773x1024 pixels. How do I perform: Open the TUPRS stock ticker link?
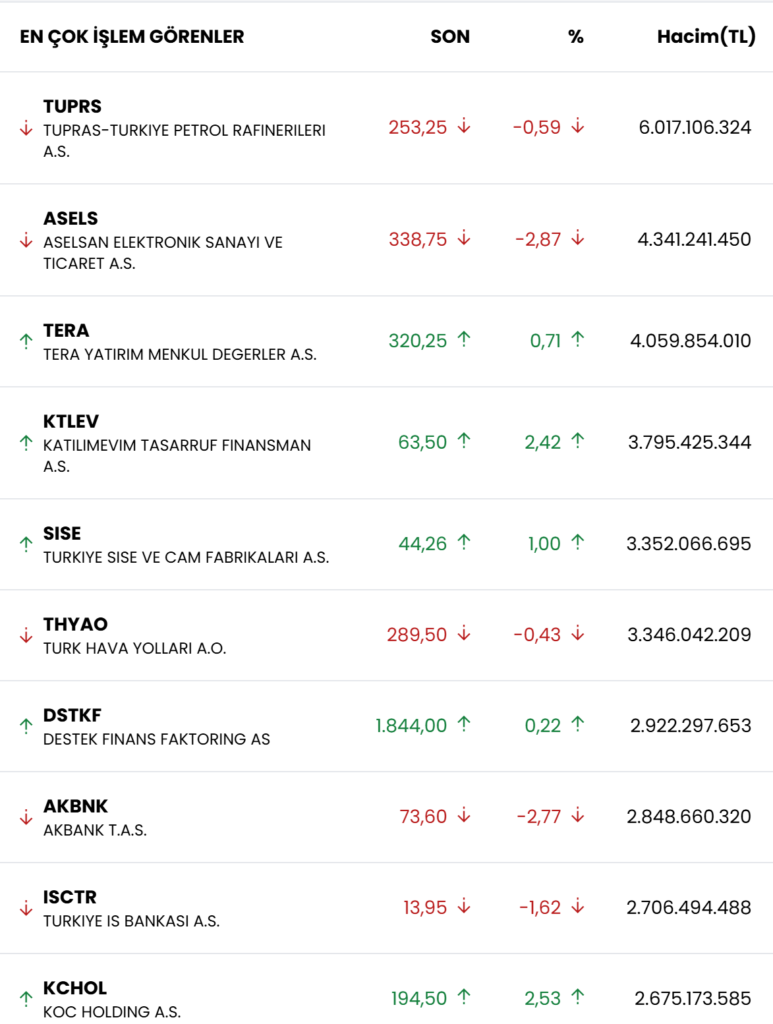click(72, 106)
